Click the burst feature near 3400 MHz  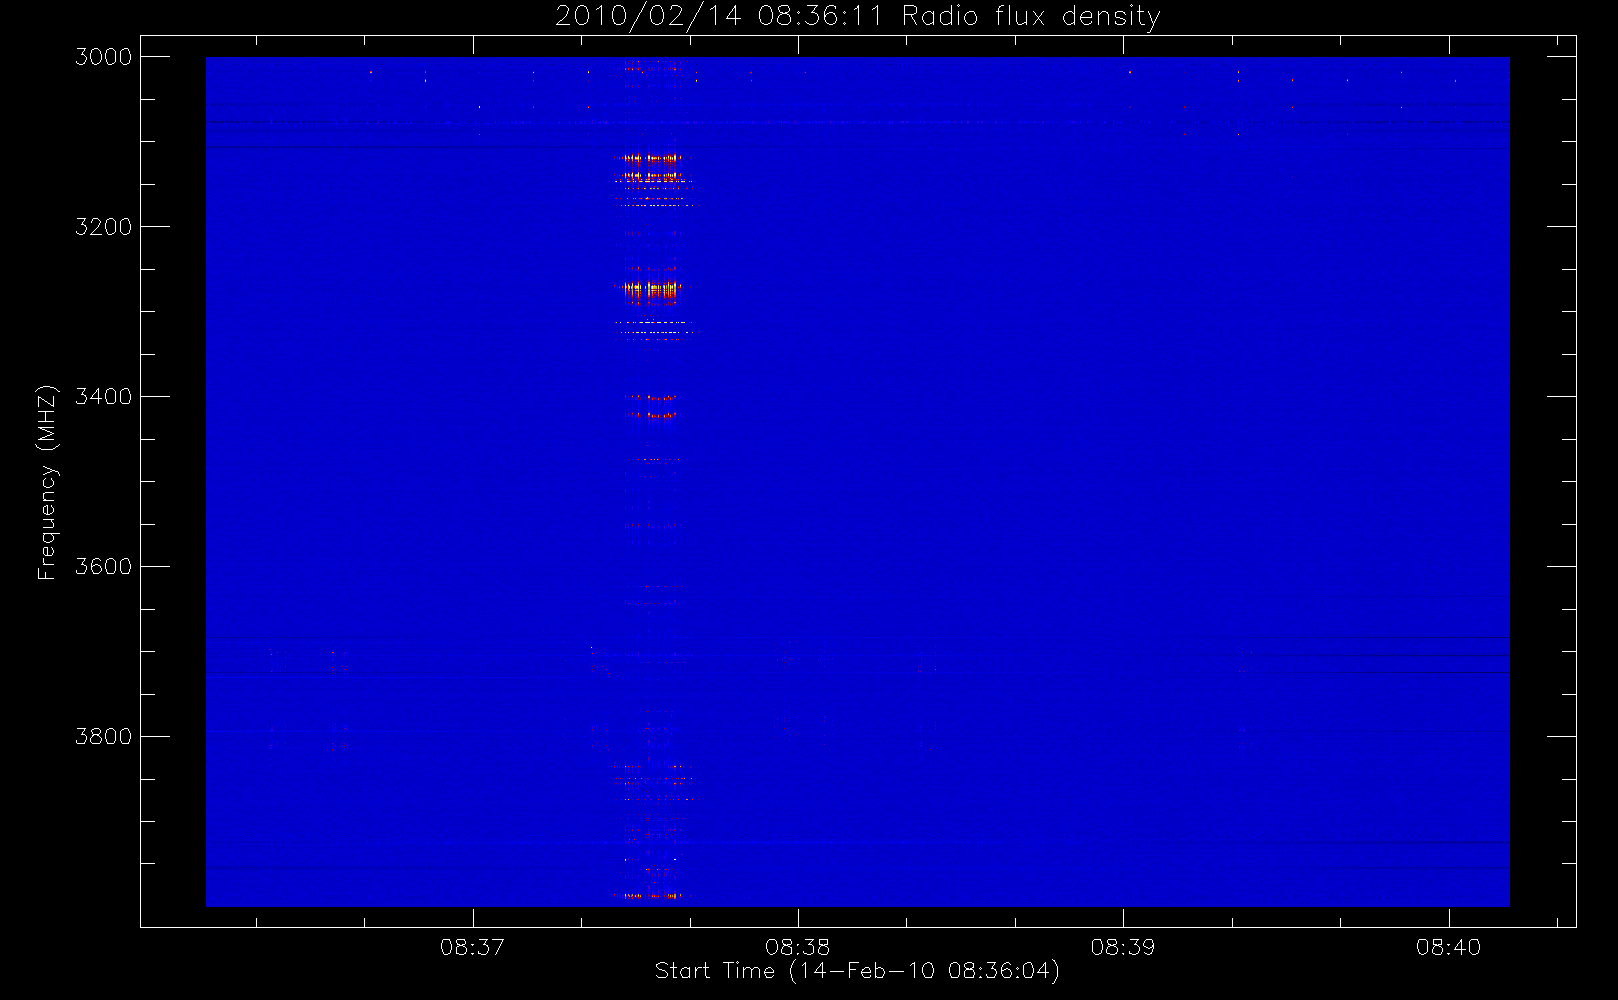pyautogui.click(x=652, y=397)
